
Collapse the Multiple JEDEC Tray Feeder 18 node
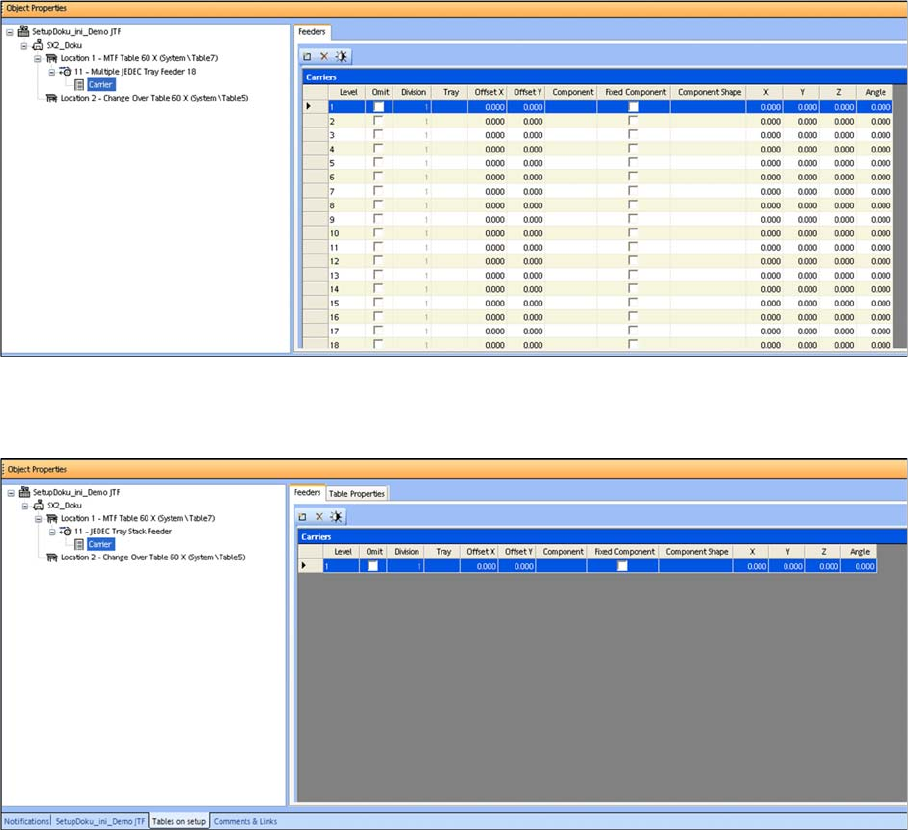(52, 72)
